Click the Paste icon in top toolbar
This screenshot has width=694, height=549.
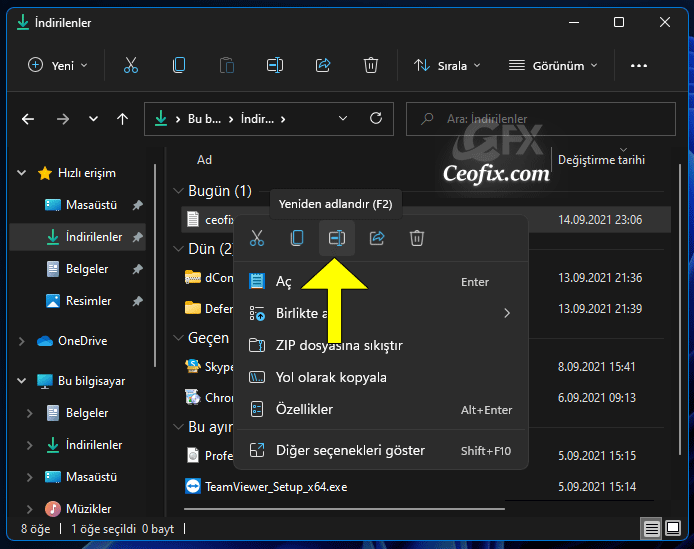(x=227, y=65)
